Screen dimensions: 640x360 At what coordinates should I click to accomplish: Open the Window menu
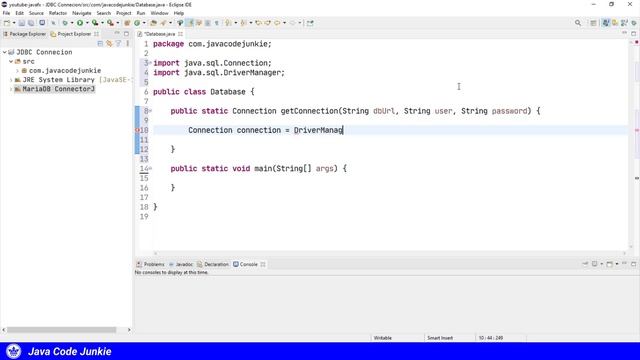(x=159, y=13)
